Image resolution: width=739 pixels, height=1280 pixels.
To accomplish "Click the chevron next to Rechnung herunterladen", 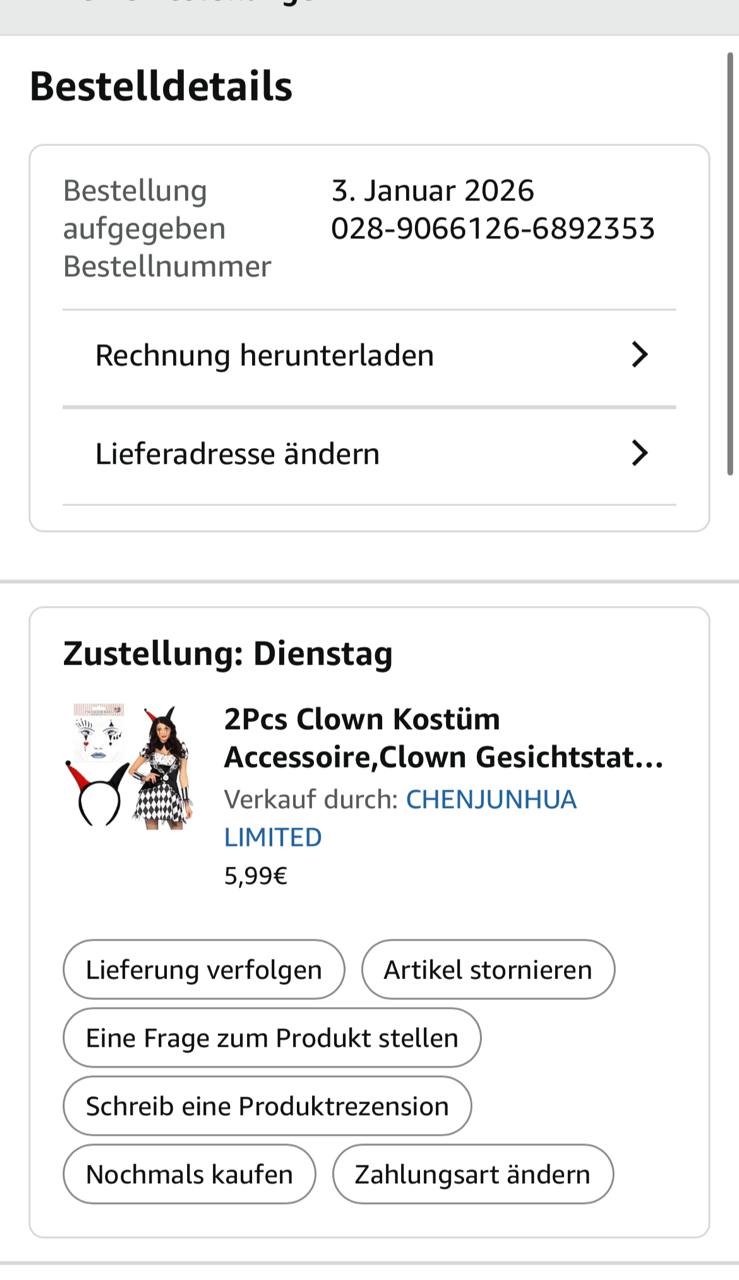I will click(640, 355).
